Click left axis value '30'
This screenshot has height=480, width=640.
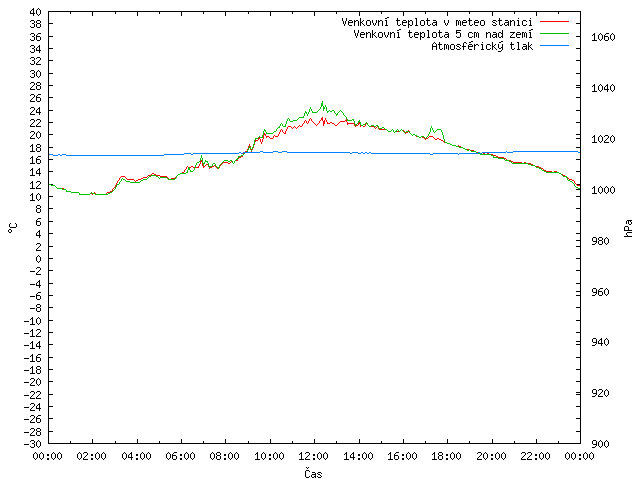coord(36,74)
